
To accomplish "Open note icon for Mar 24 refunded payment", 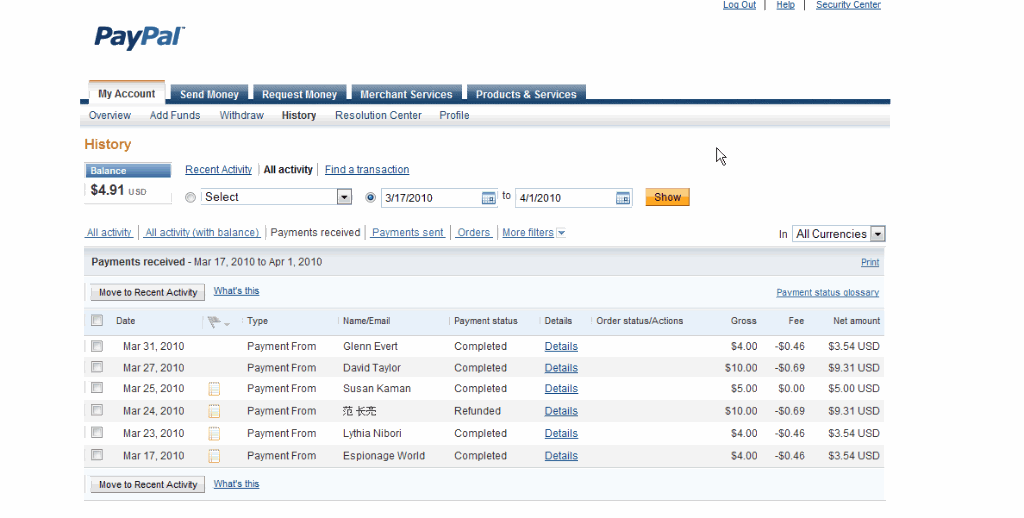I will tap(214, 412).
